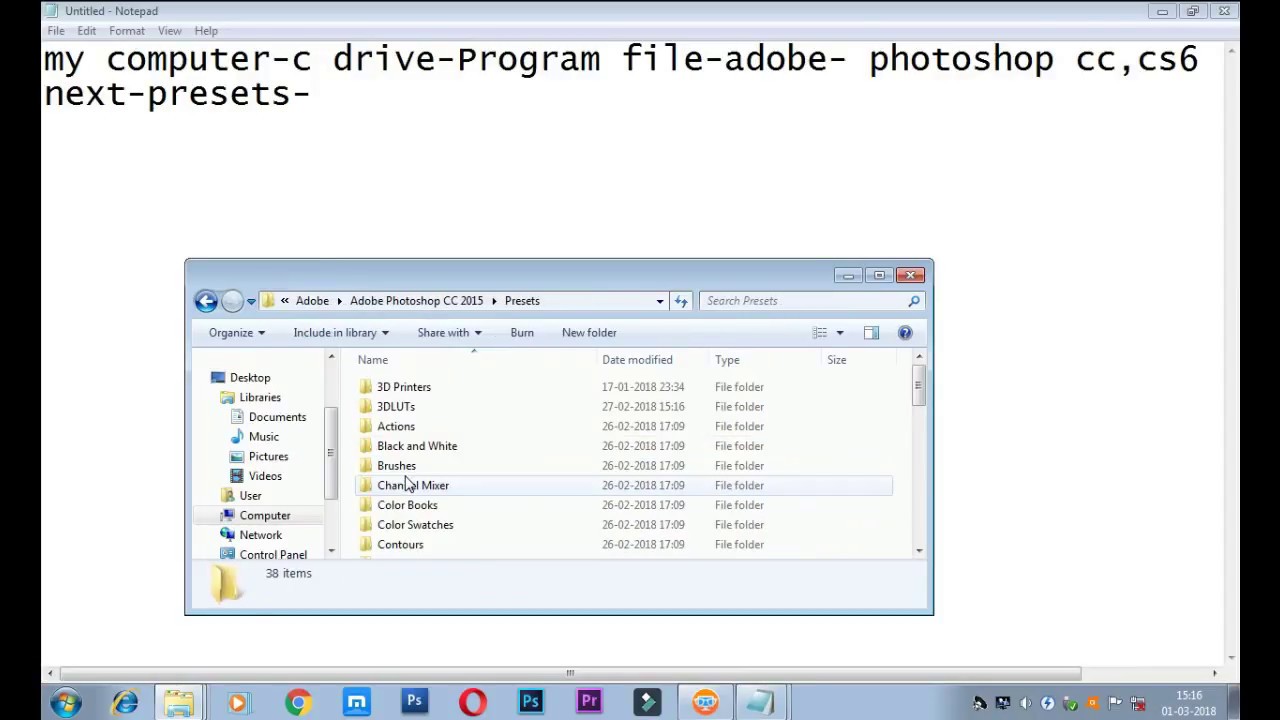Image resolution: width=1280 pixels, height=720 pixels.
Task: Click the Explorer help icon
Action: tap(905, 333)
